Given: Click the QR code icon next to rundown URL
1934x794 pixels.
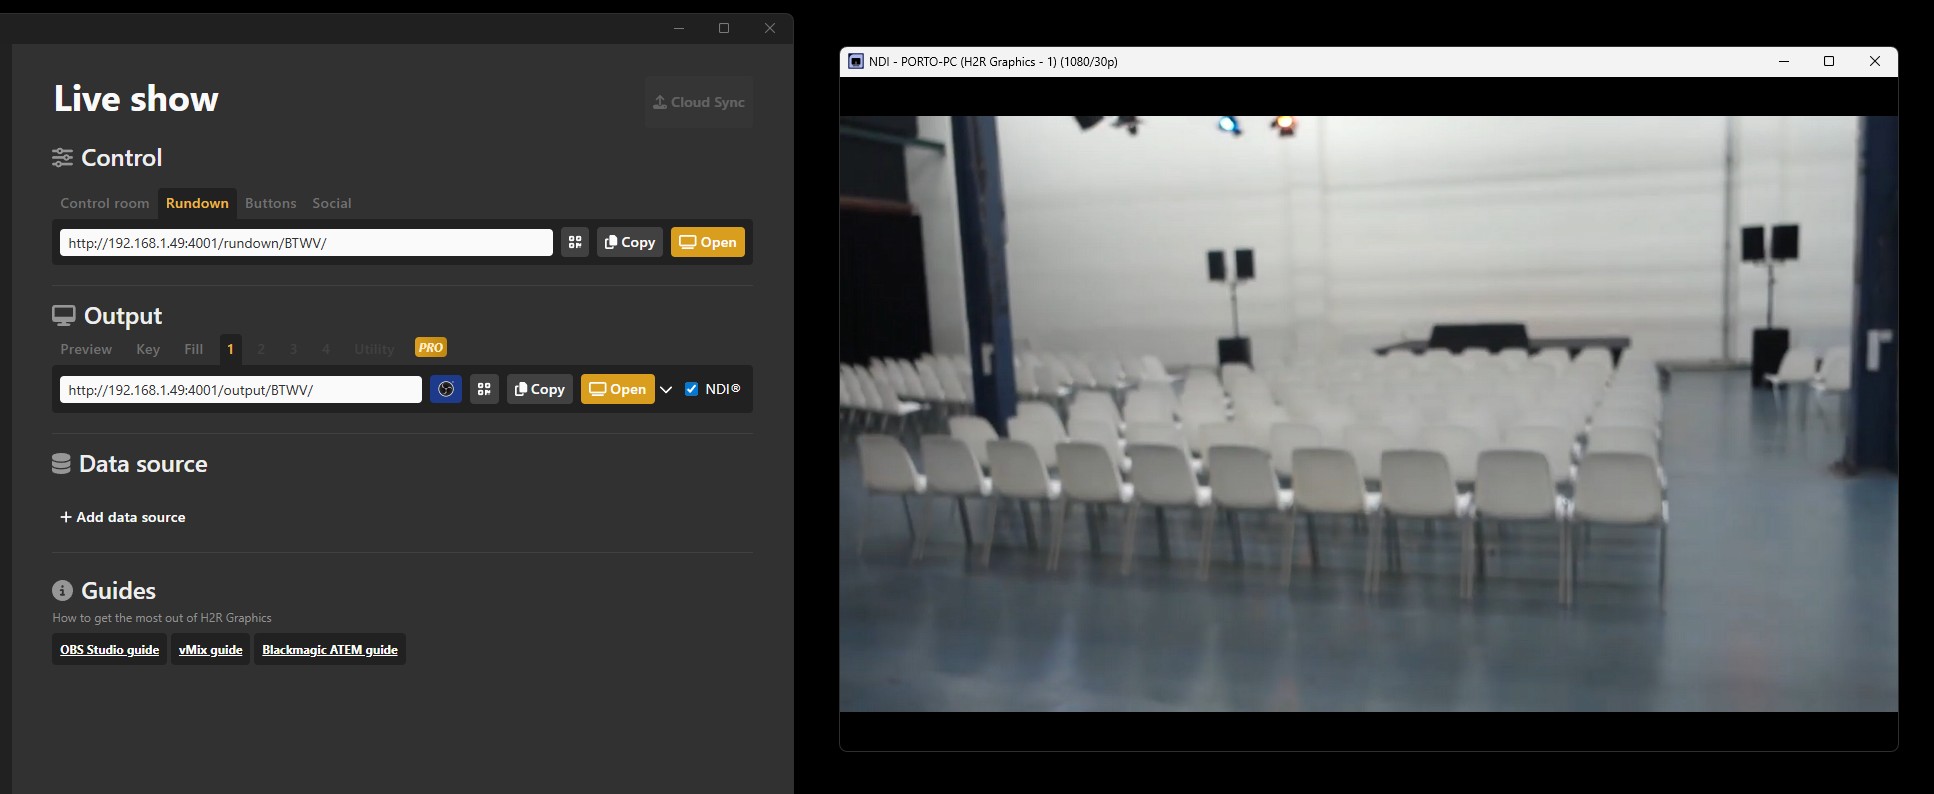Looking at the screenshot, I should (x=575, y=242).
